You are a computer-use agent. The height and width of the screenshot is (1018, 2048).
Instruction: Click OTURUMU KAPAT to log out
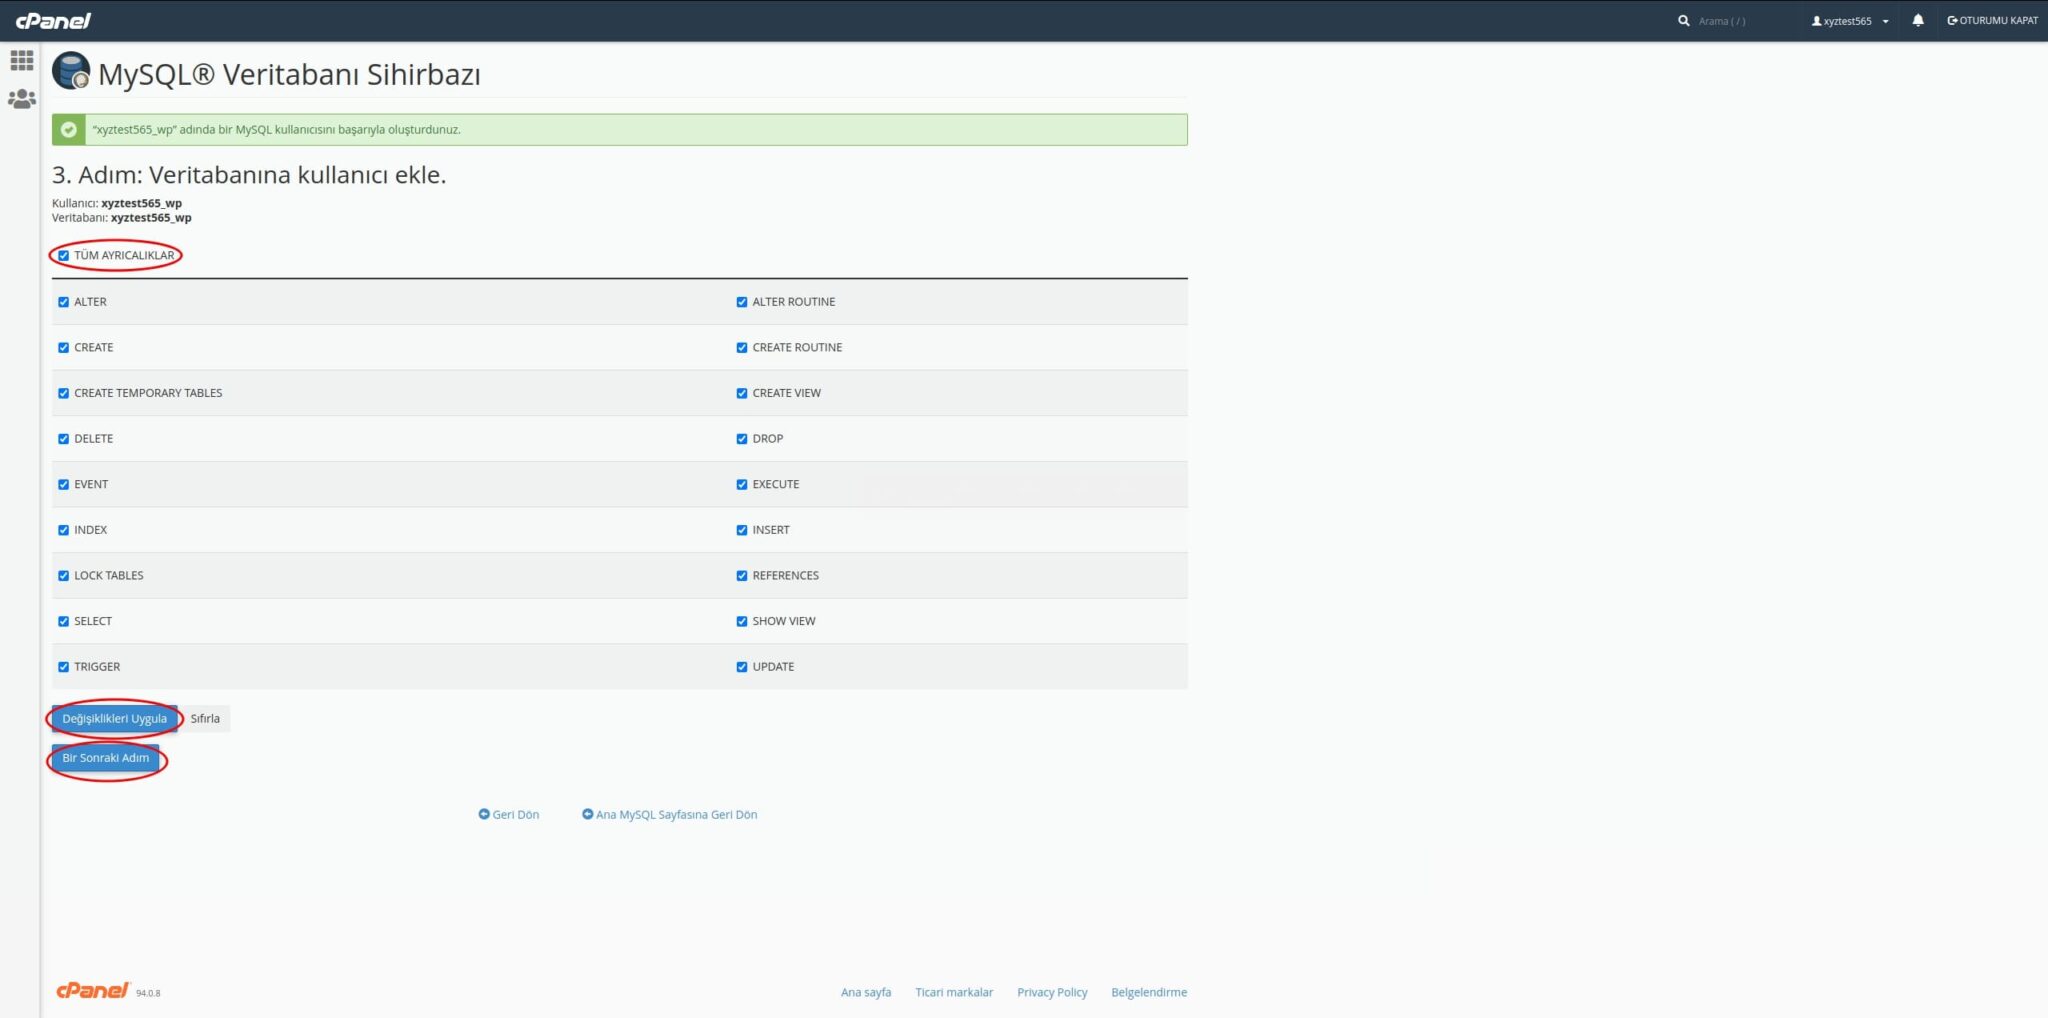coord(1992,20)
